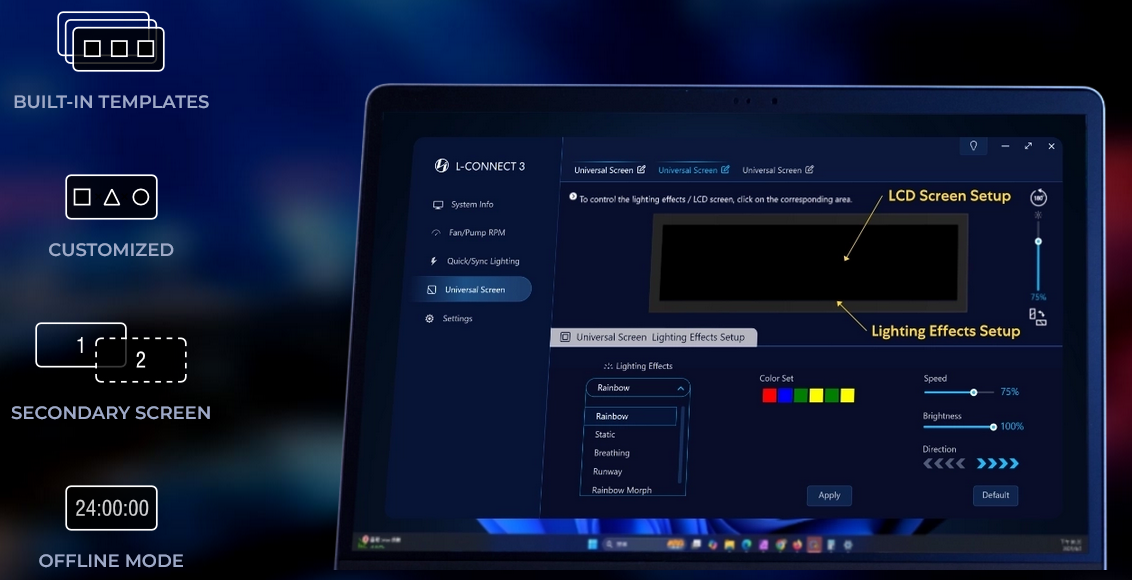Screen dimensions: 1132x580
Task: Select Universal Screen in the sidebar menu
Action: pos(474,290)
